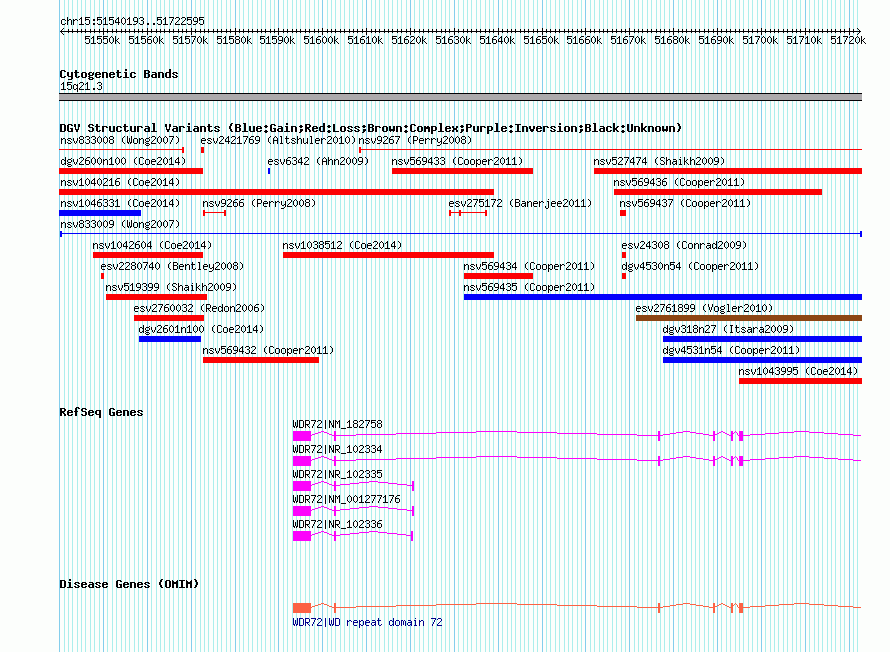This screenshot has height=652, width=890.
Task: Select the esv2421769 (Altshuler2010) variant label
Action: pyautogui.click(x=278, y=140)
